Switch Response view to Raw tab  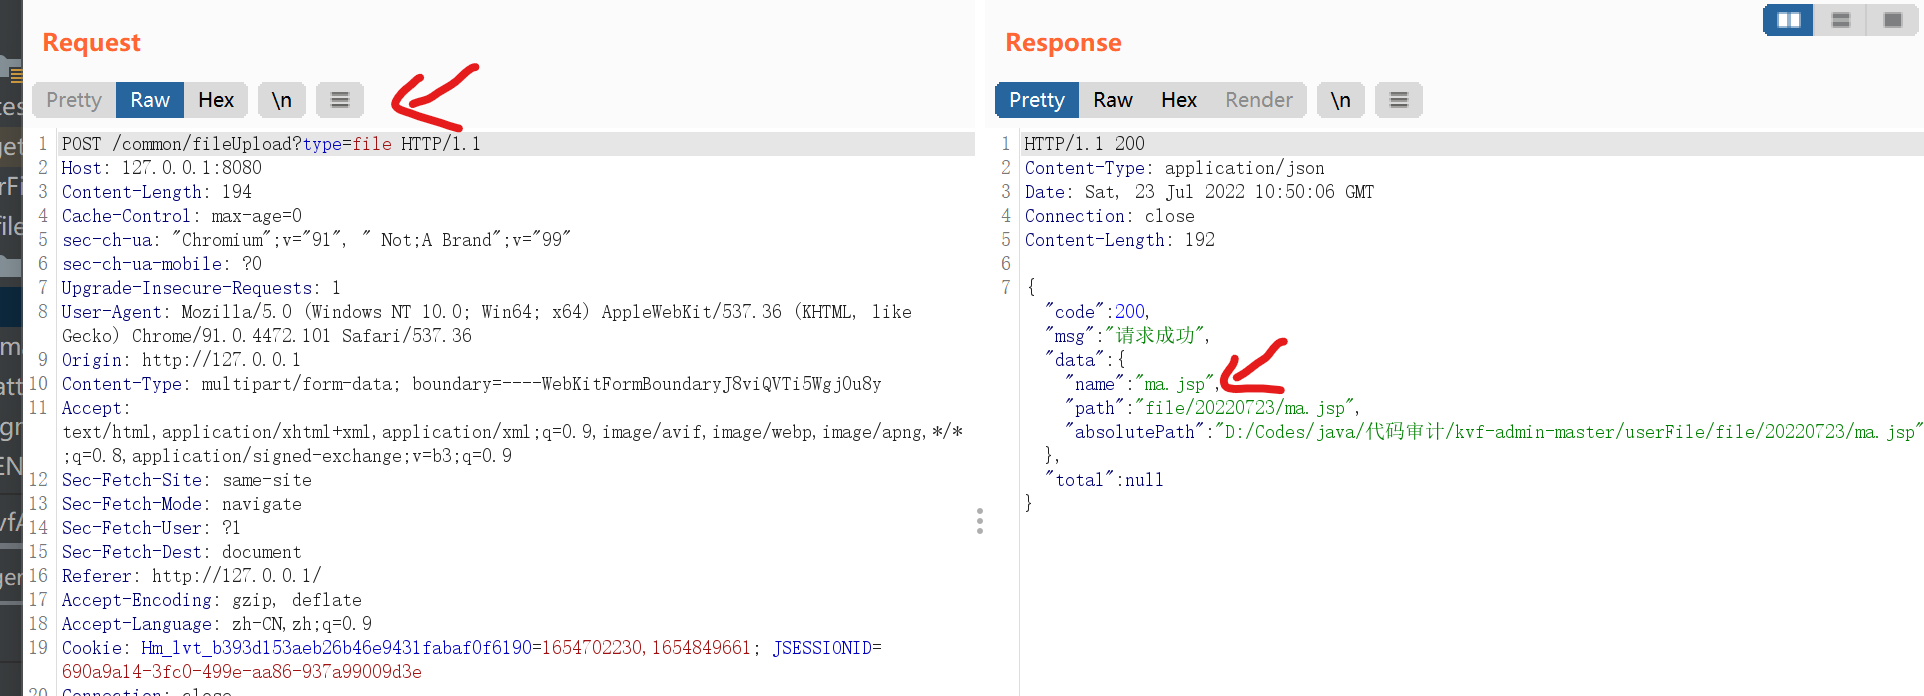click(1113, 100)
